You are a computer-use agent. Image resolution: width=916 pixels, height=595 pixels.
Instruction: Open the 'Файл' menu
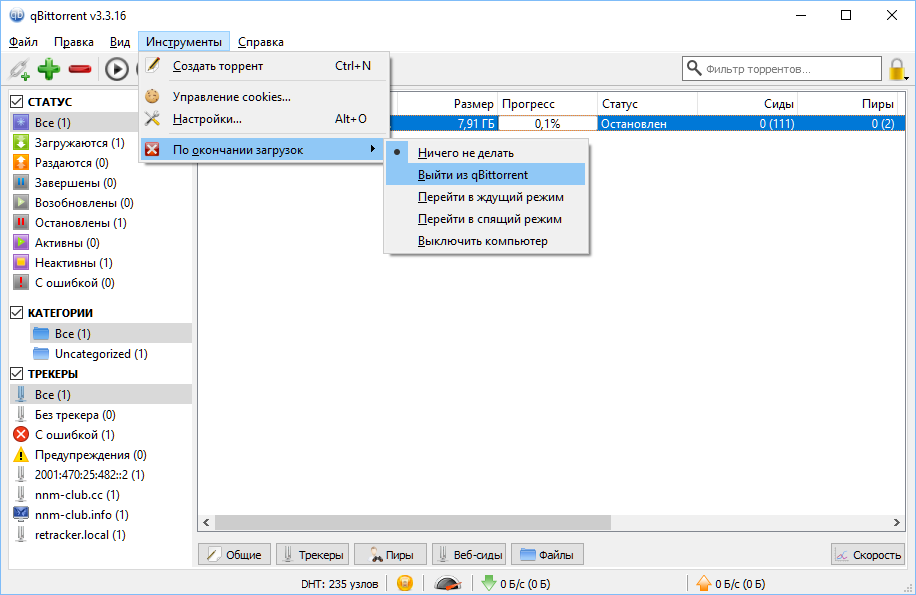pyautogui.click(x=23, y=42)
